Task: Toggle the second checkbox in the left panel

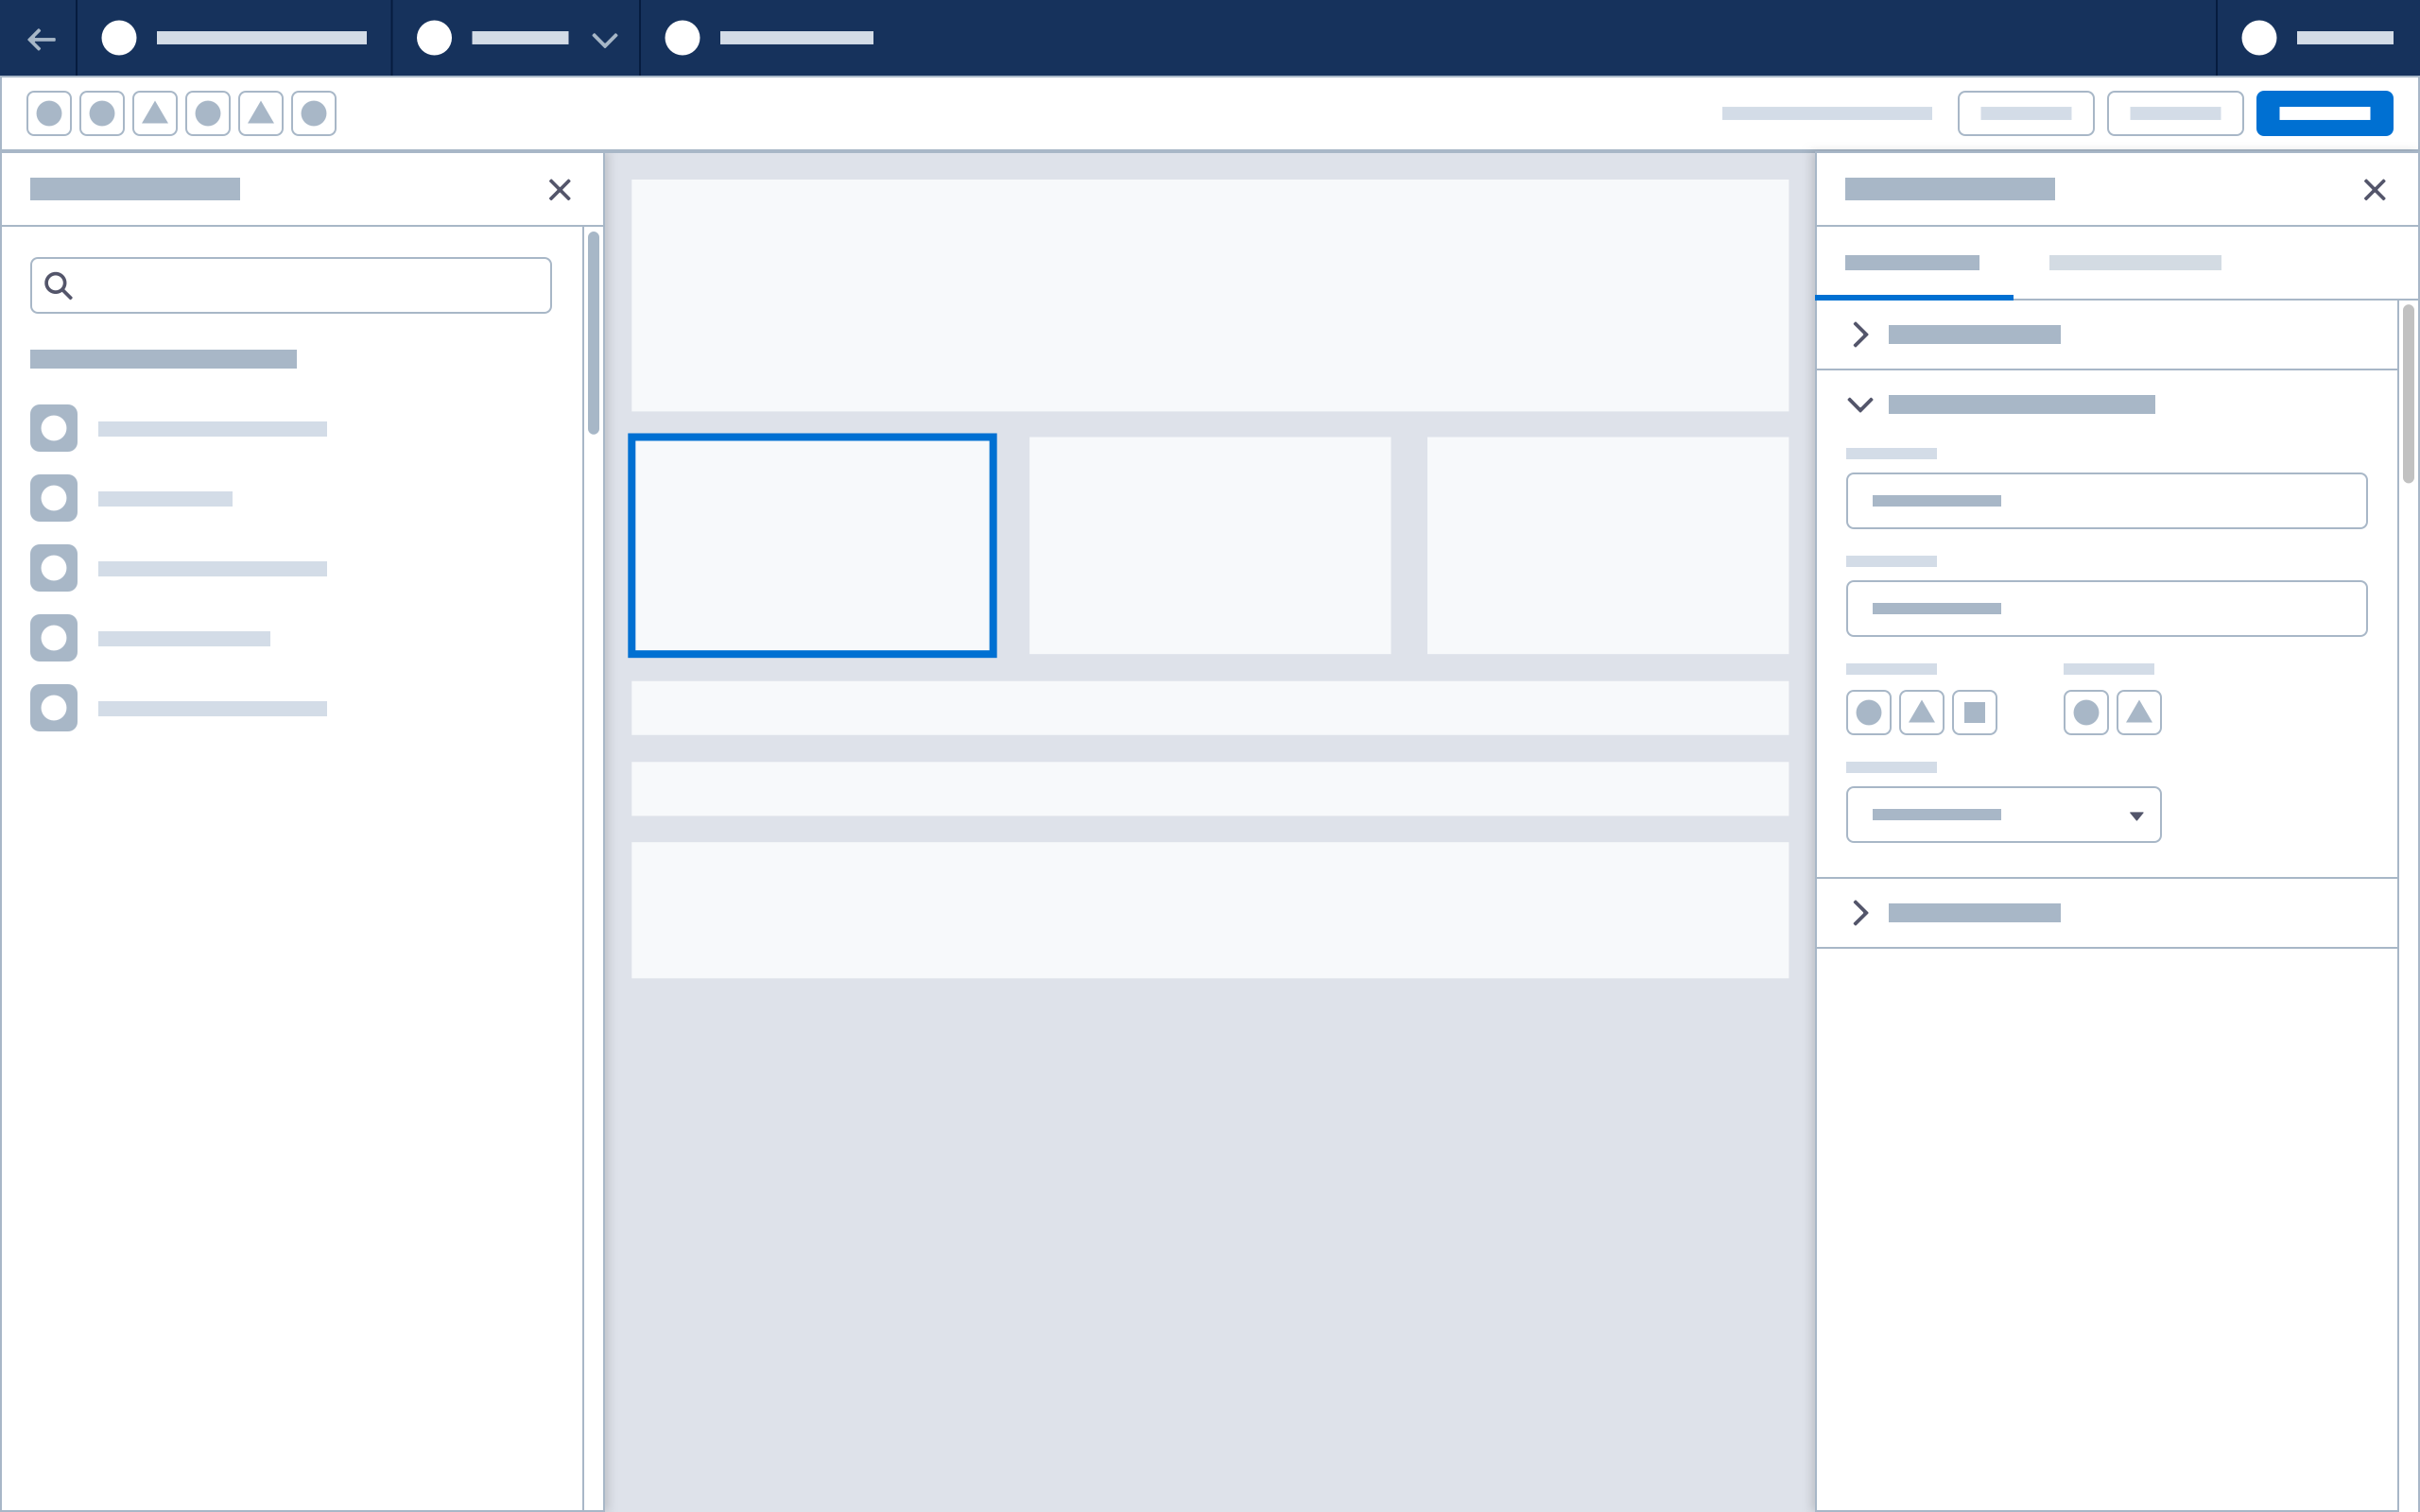Action: pos(53,497)
